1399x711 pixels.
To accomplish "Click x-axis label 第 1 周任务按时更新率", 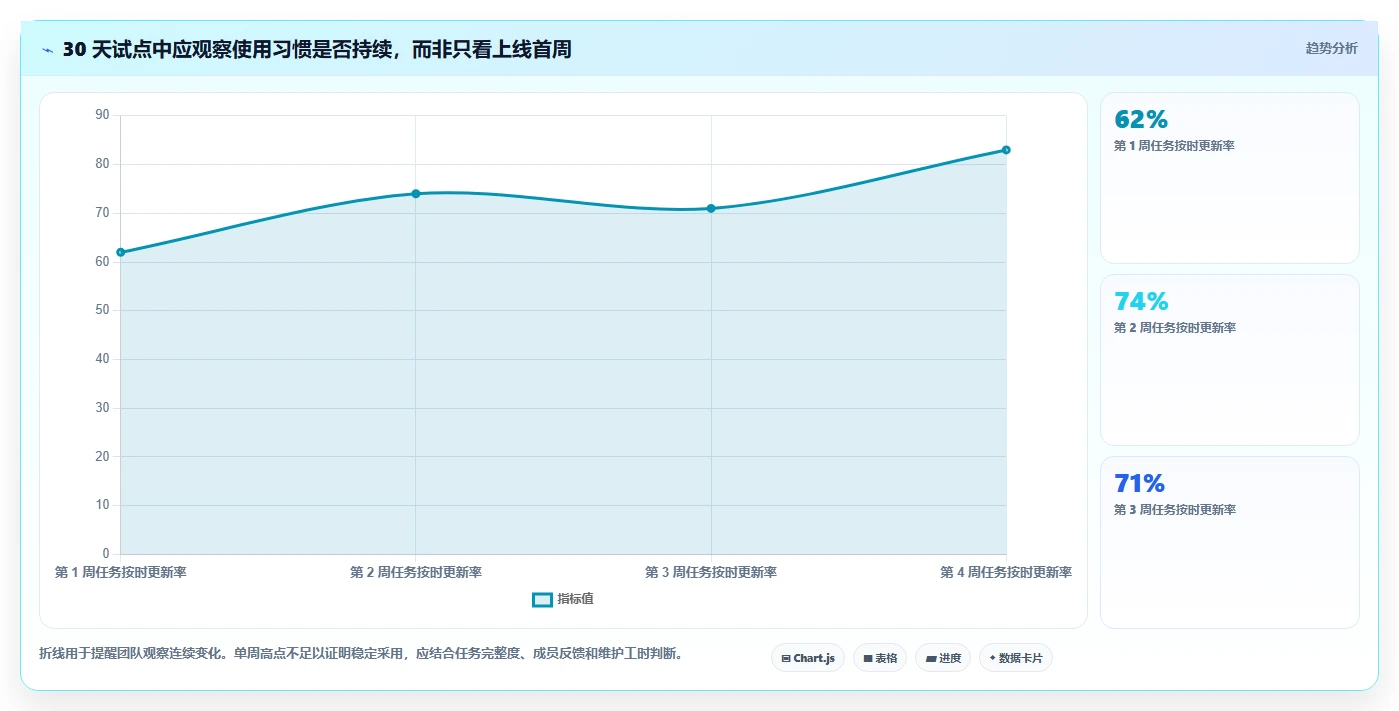I will (120, 572).
